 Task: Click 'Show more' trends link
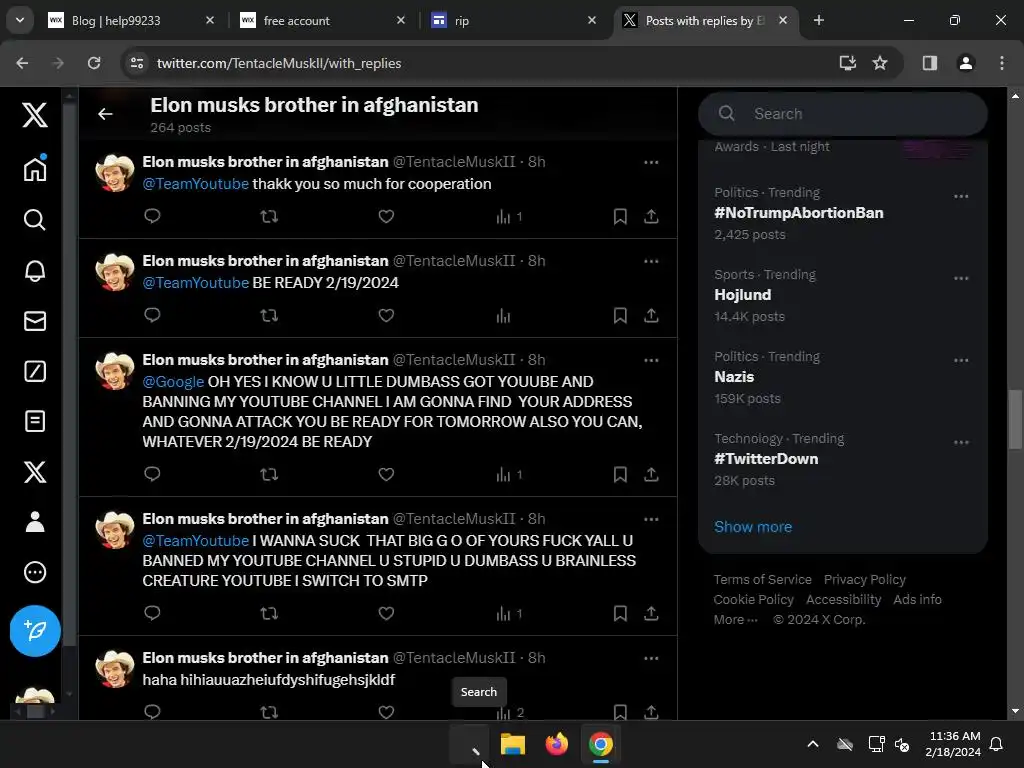tap(752, 526)
